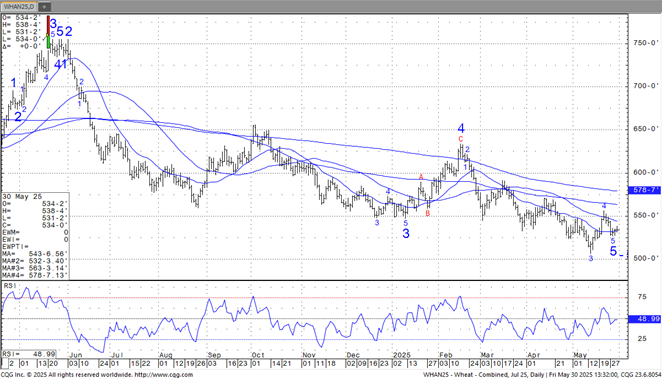Select the Sep label on time axis
662x379 pixels.
pyautogui.click(x=214, y=355)
